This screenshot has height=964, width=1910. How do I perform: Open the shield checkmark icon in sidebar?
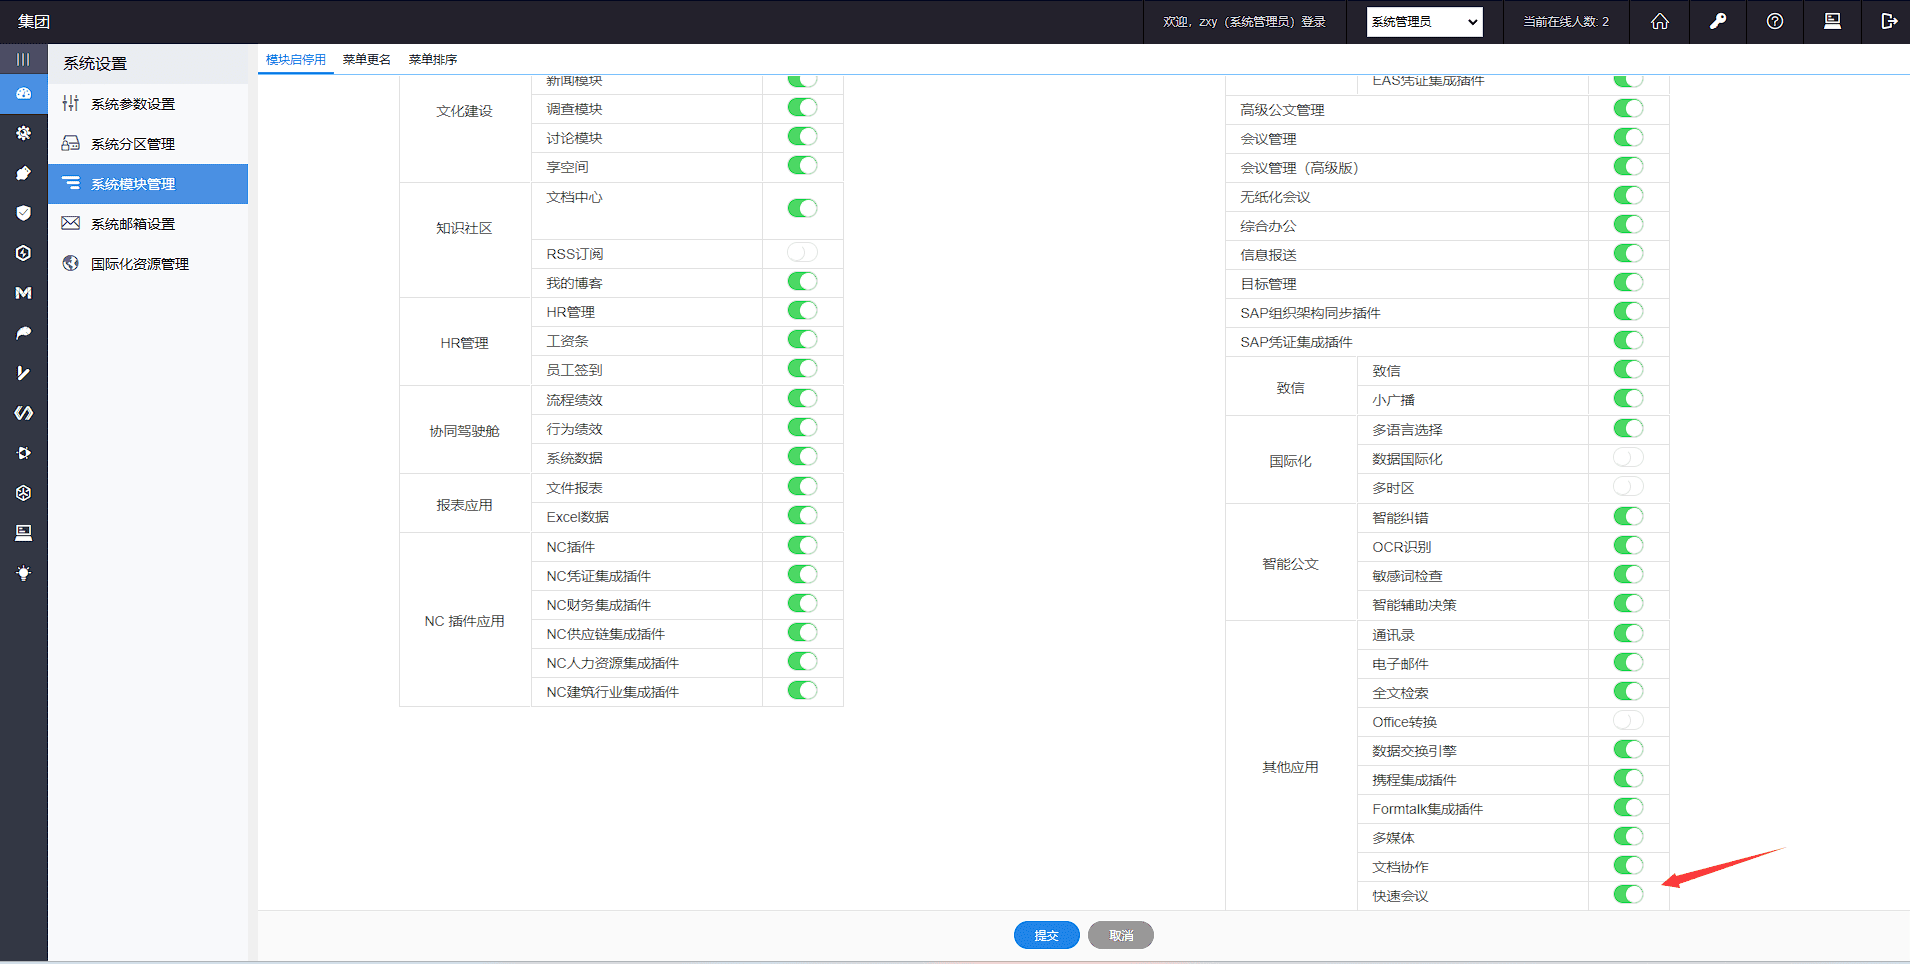tap(23, 213)
